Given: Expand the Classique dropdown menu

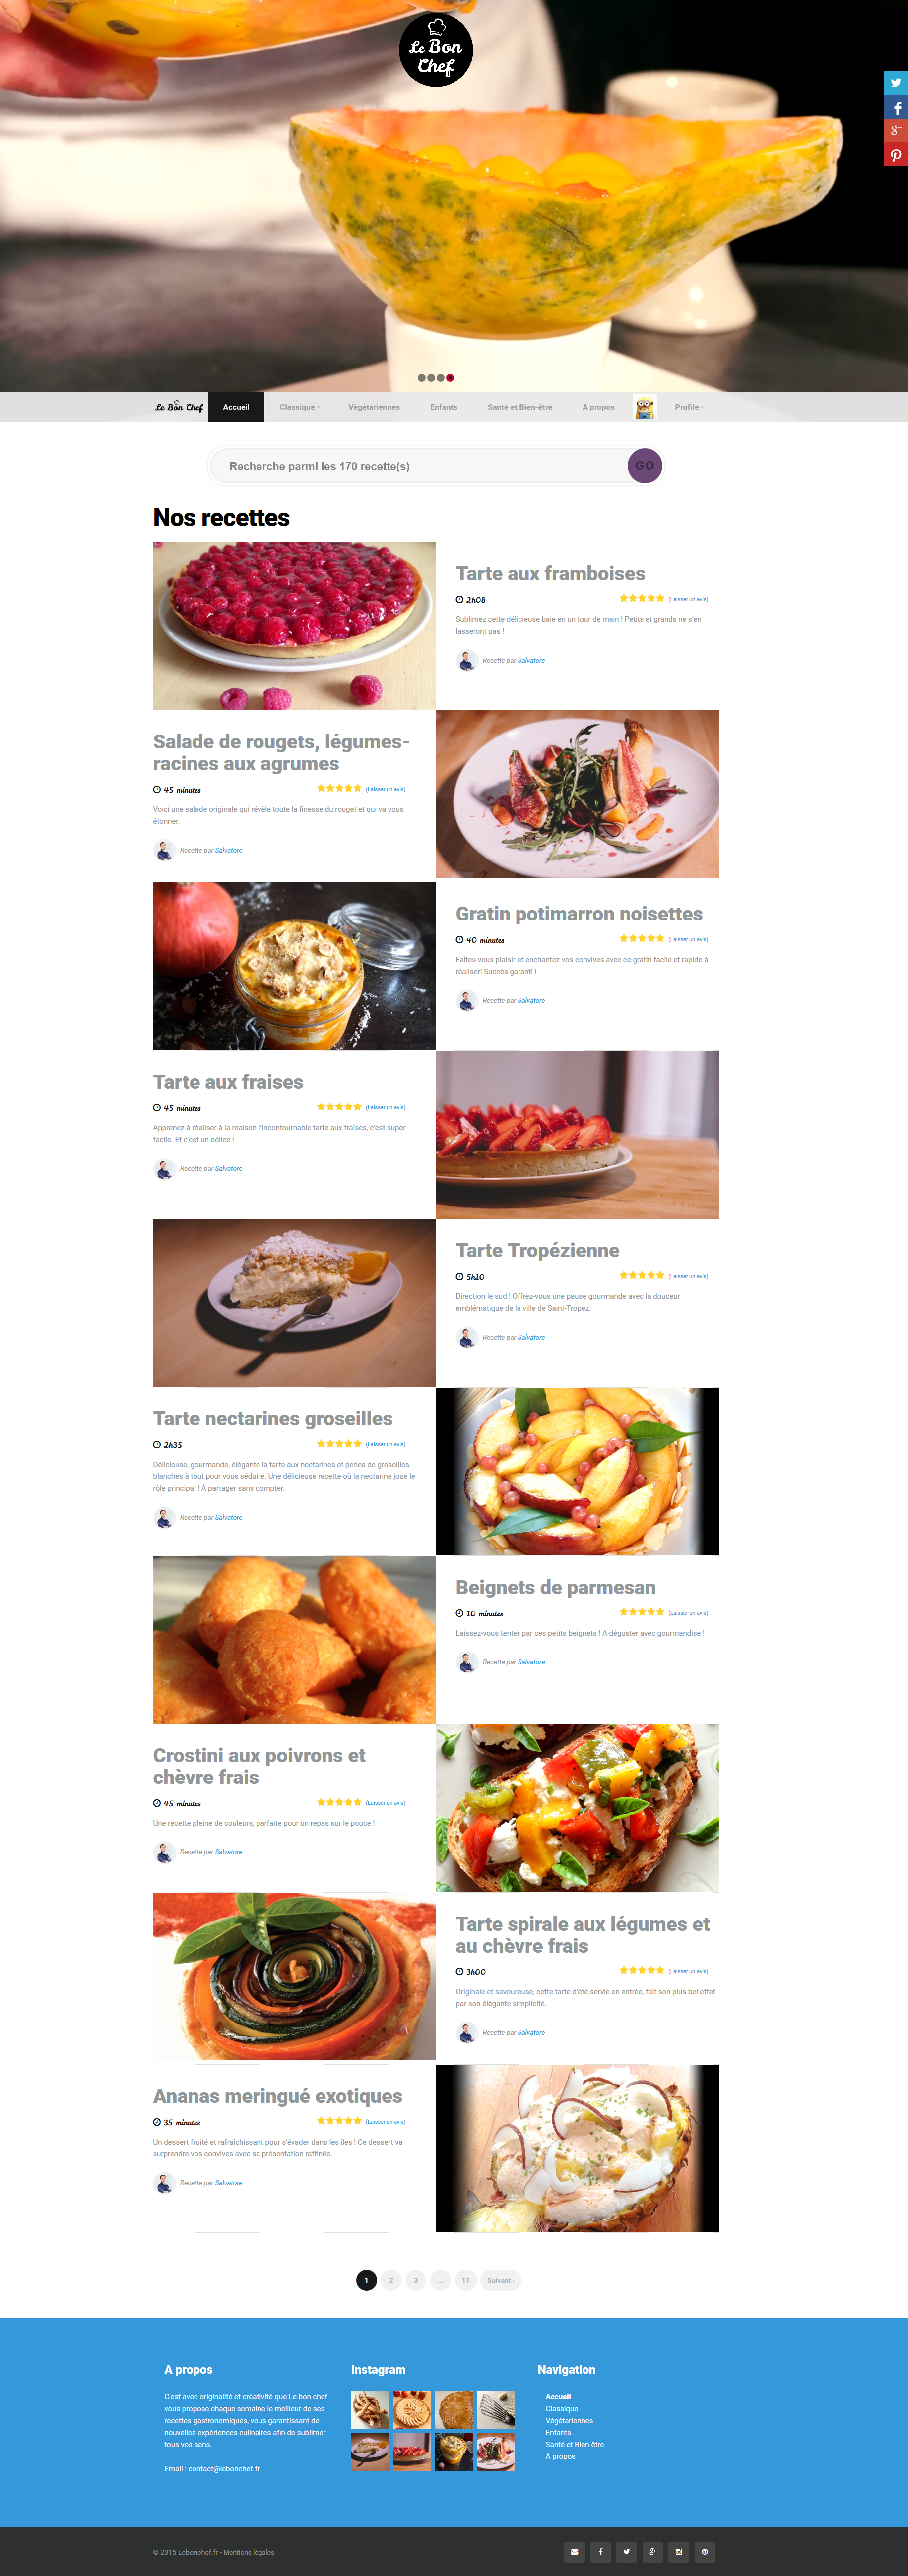Looking at the screenshot, I should coord(299,407).
